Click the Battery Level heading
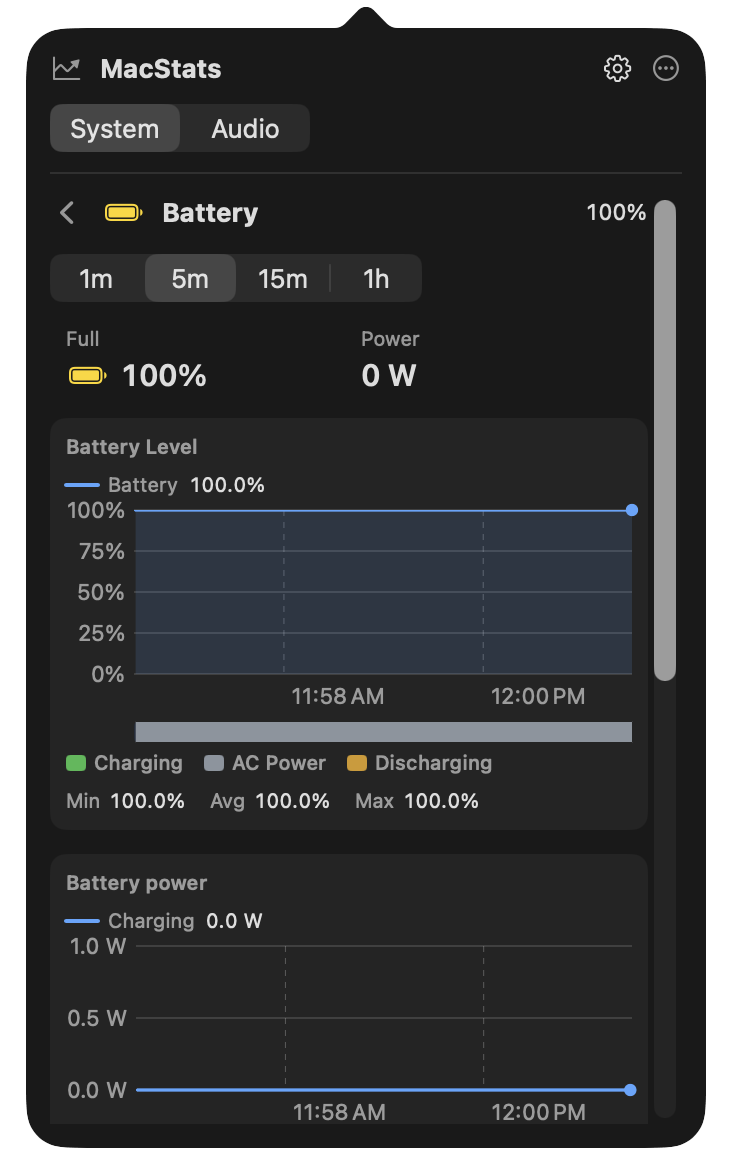This screenshot has width=732, height=1174. pyautogui.click(x=132, y=447)
